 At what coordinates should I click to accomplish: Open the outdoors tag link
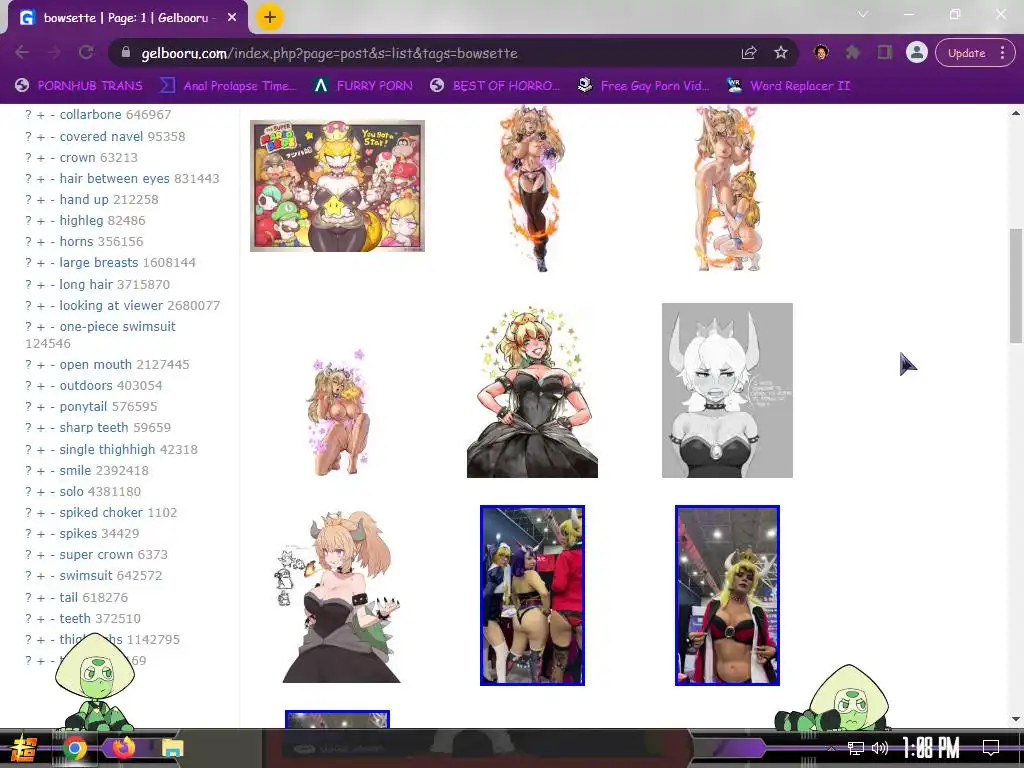86,385
